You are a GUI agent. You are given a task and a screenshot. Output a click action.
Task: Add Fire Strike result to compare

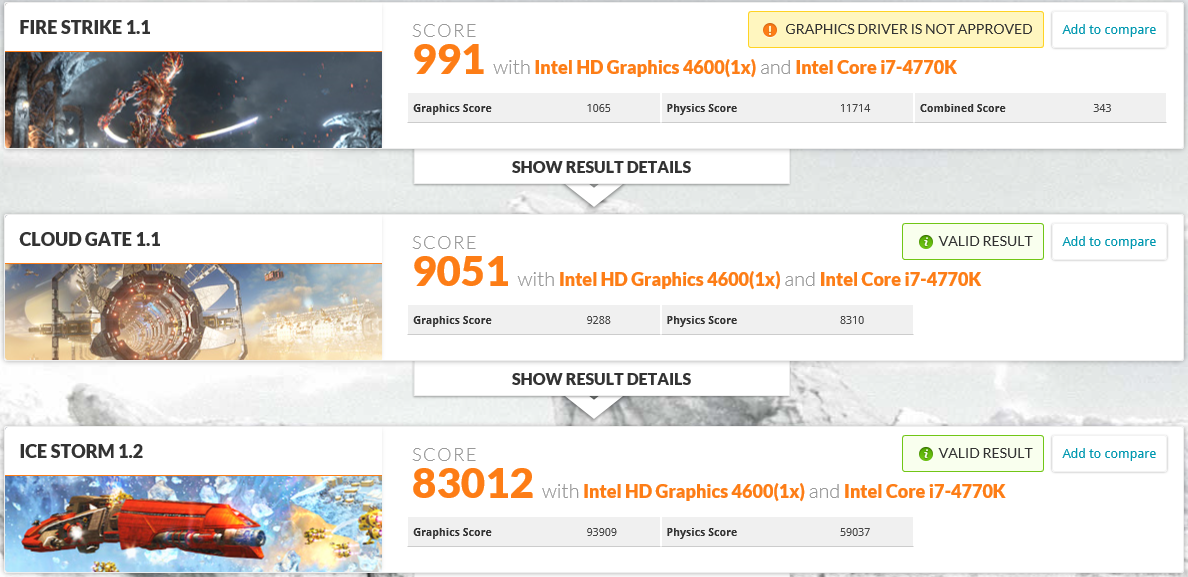1108,30
